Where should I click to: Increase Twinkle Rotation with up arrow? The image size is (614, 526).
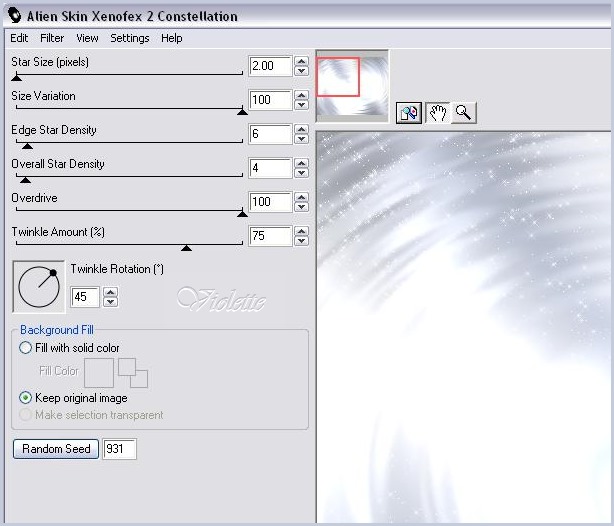pos(110,292)
